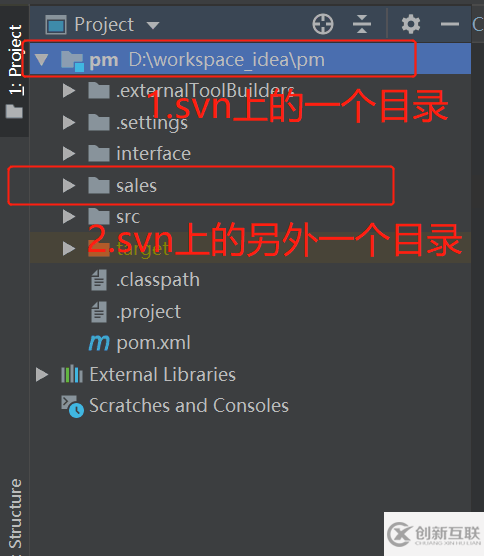Expand the .externalToolBuilders folder

(69, 91)
